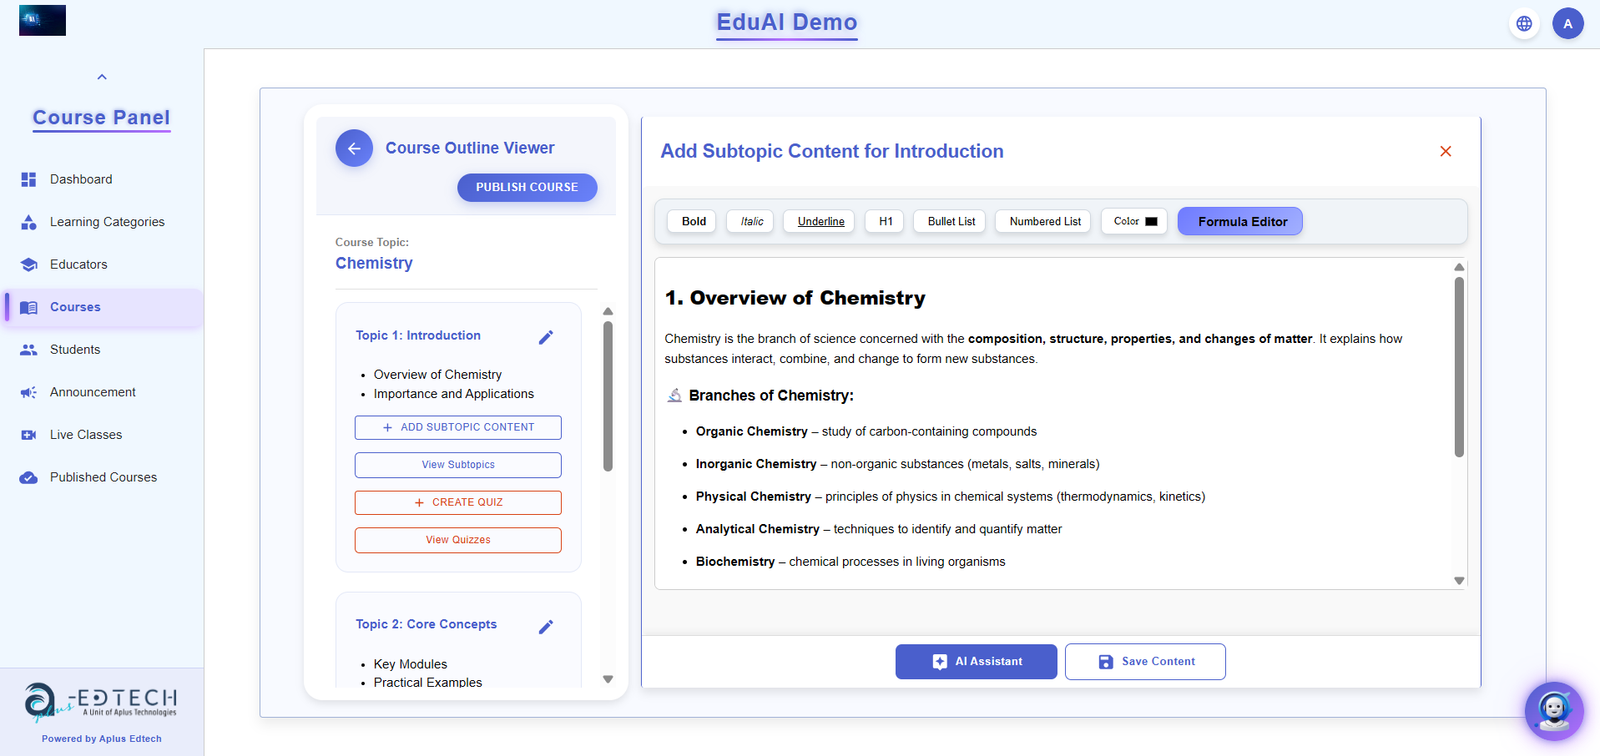Click the user avatar in top right

click(x=1568, y=23)
